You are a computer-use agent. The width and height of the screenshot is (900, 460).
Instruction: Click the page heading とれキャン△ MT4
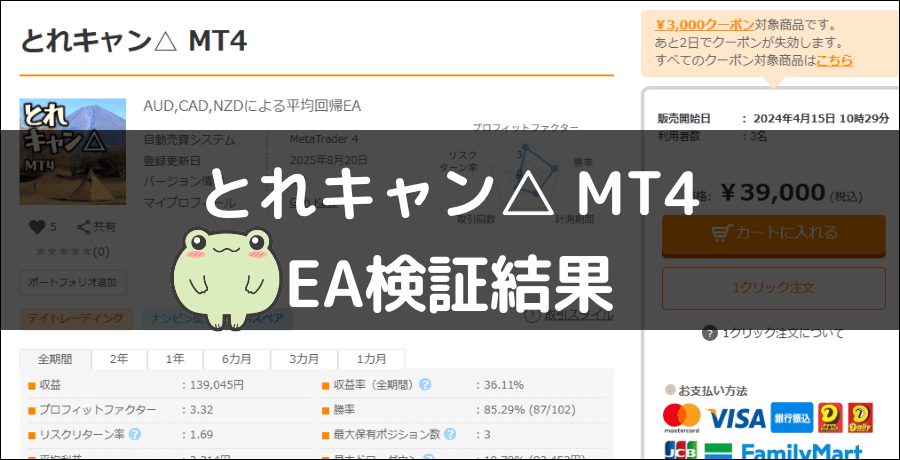(133, 41)
